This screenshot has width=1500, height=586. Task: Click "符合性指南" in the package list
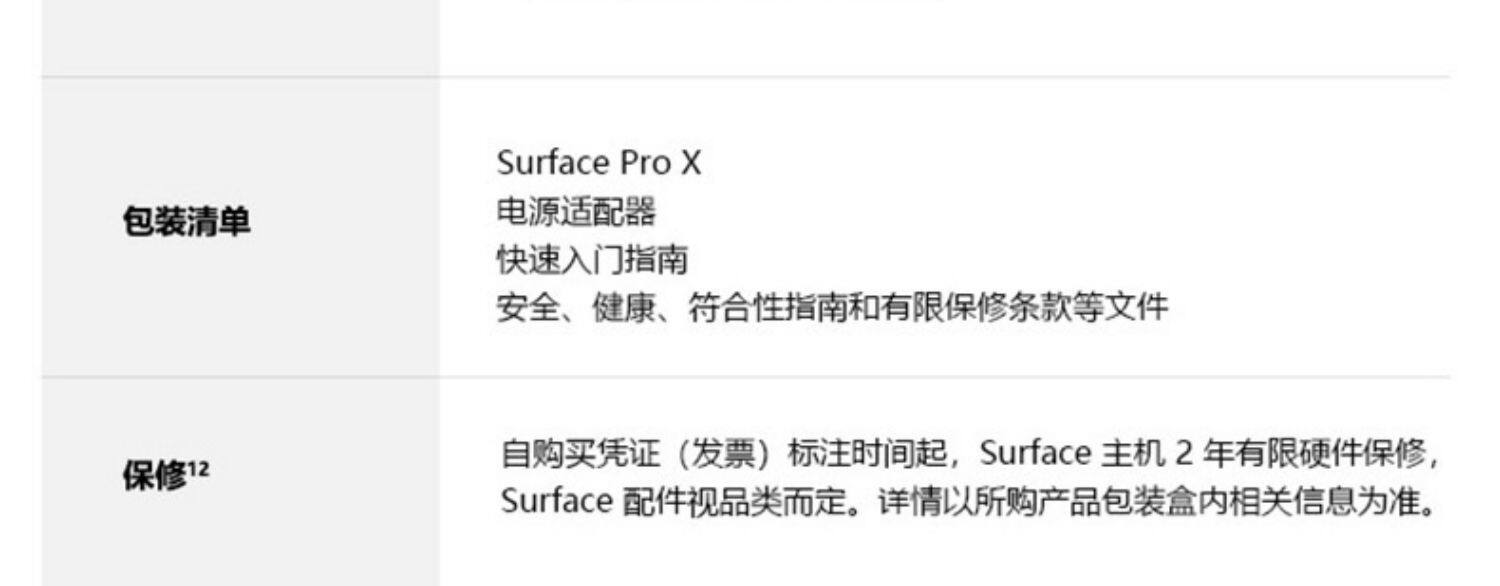[x=761, y=308]
